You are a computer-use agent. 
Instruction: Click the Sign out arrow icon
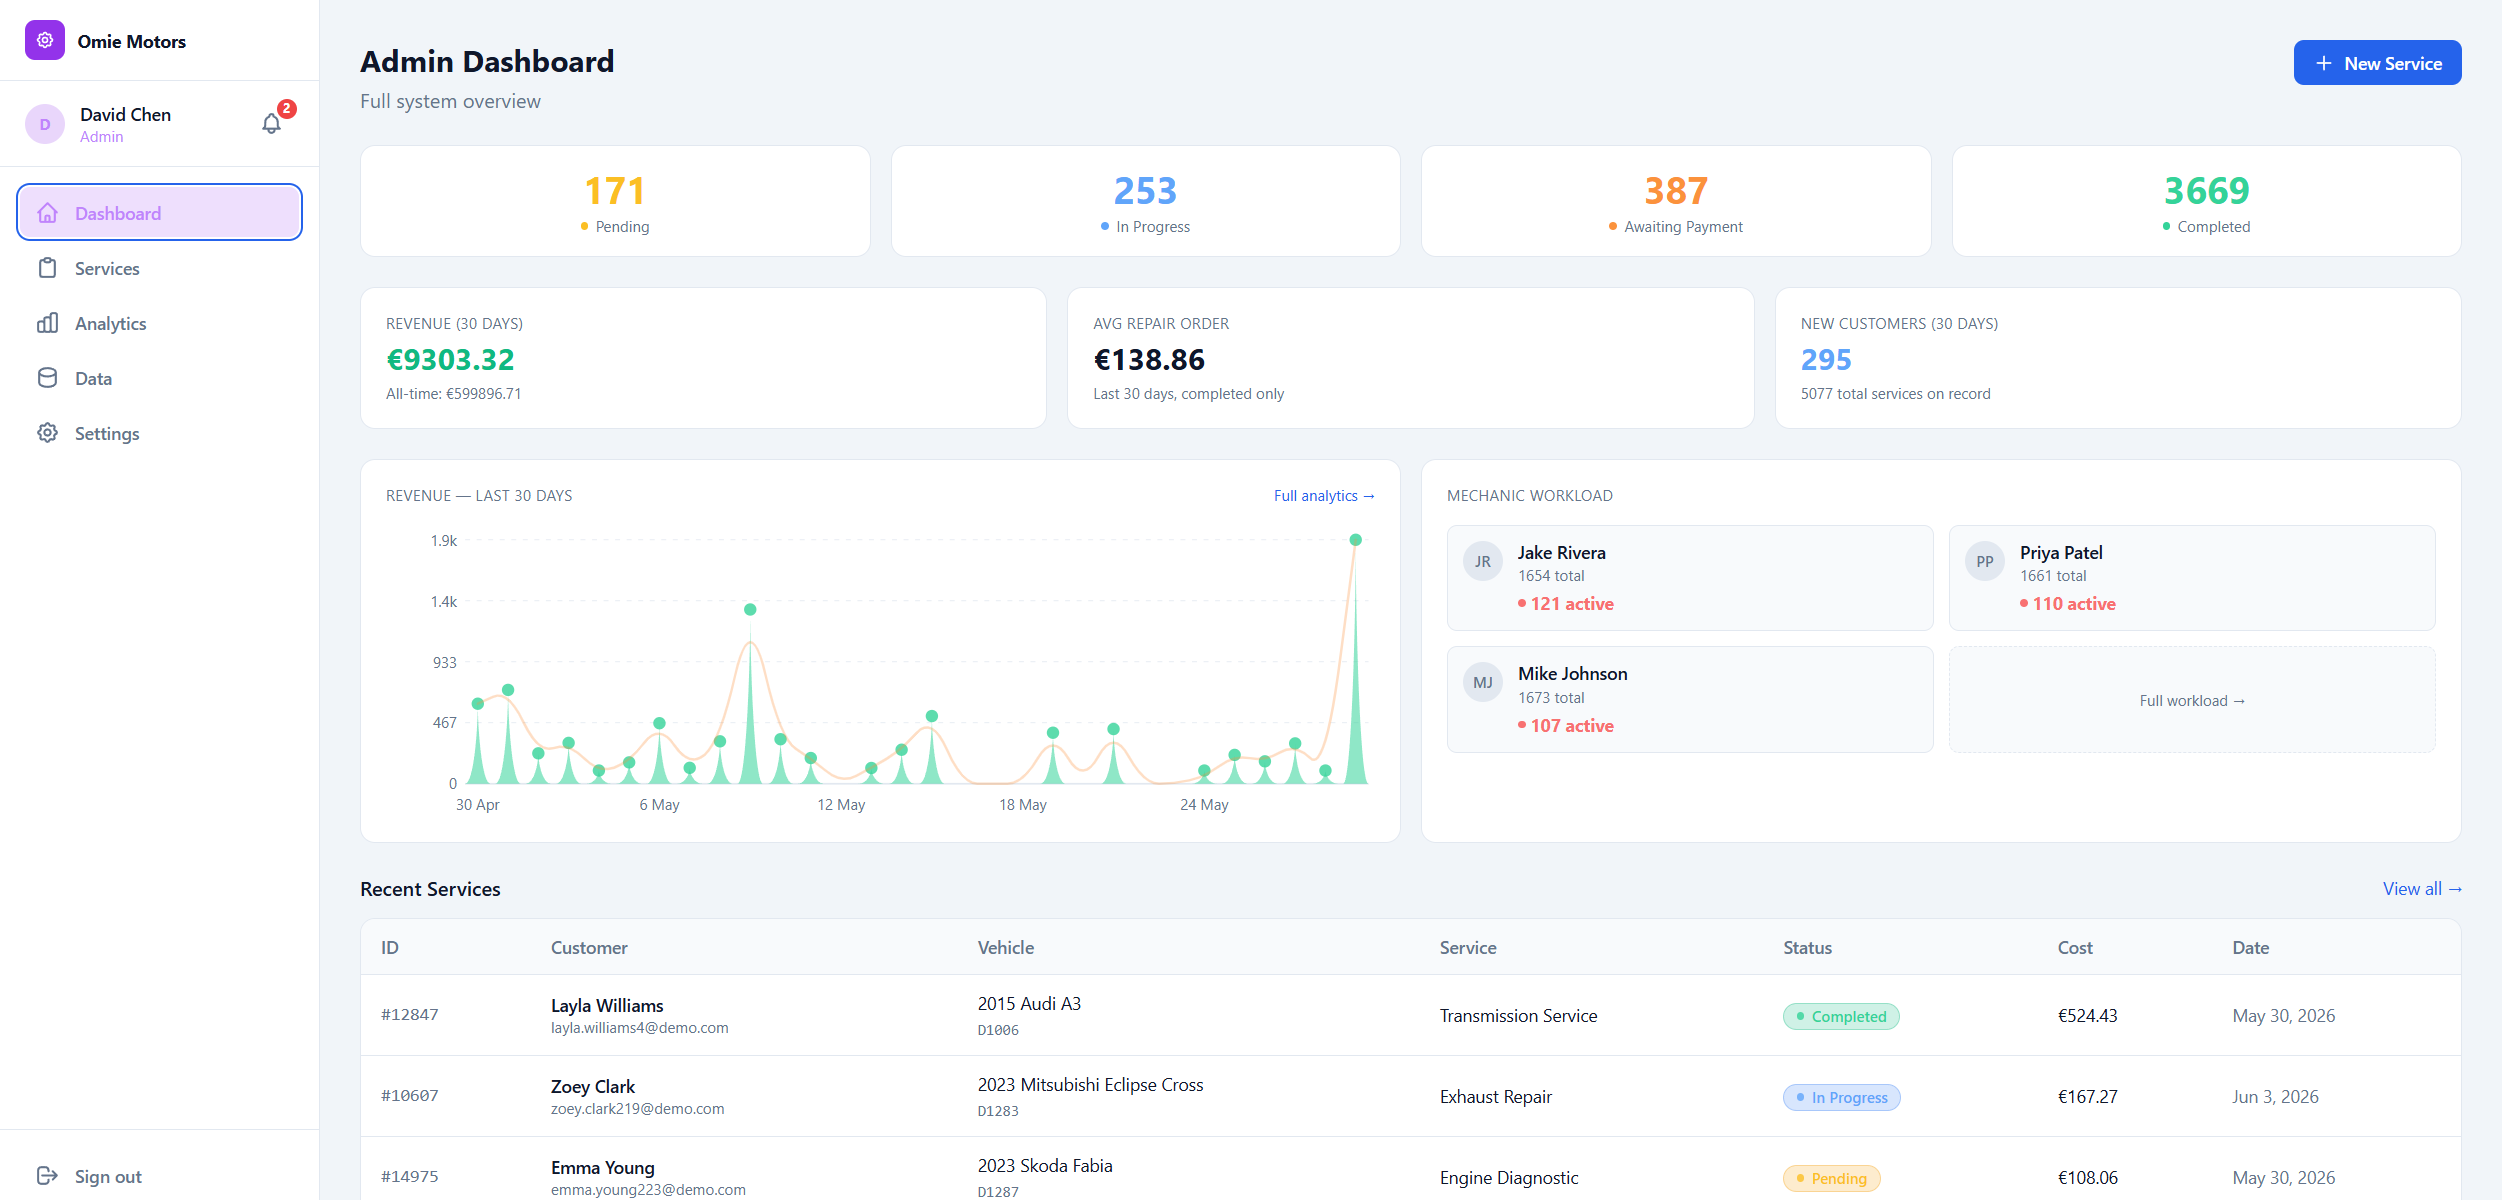(47, 1176)
